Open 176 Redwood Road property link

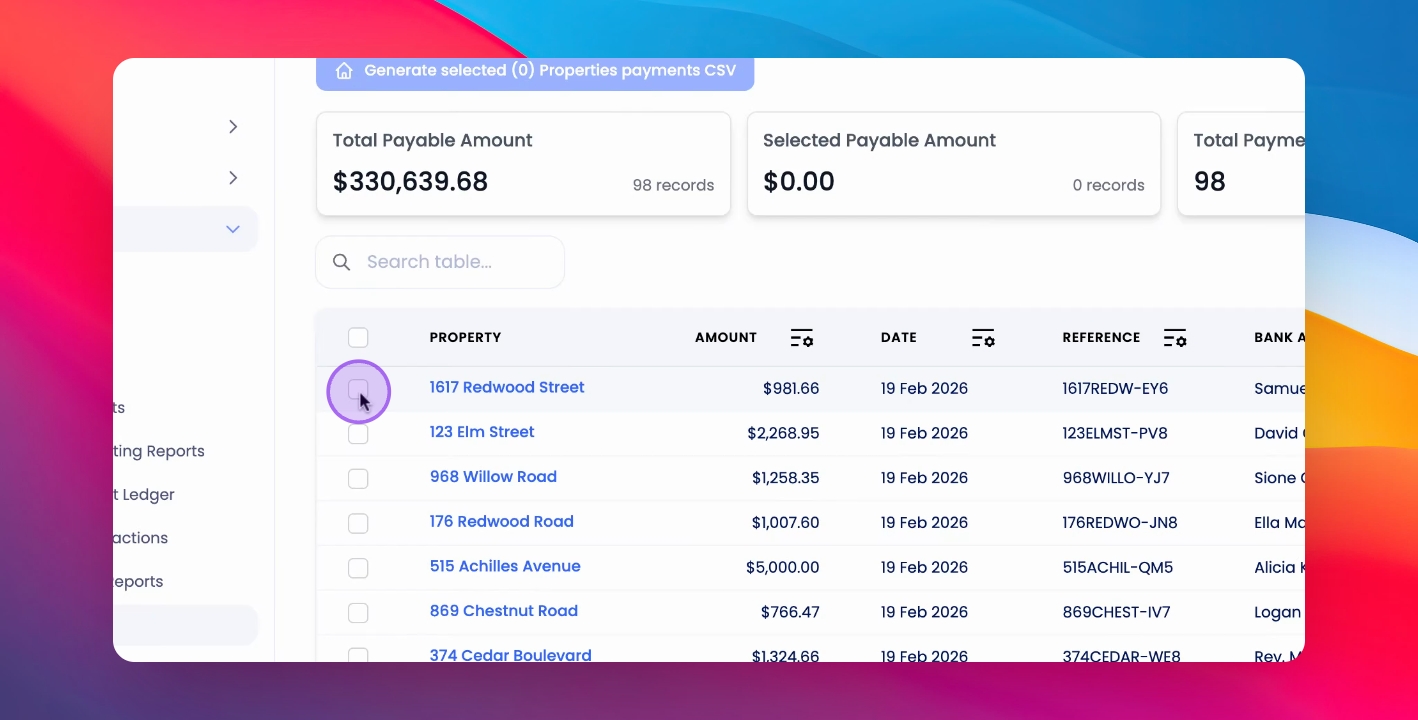502,521
